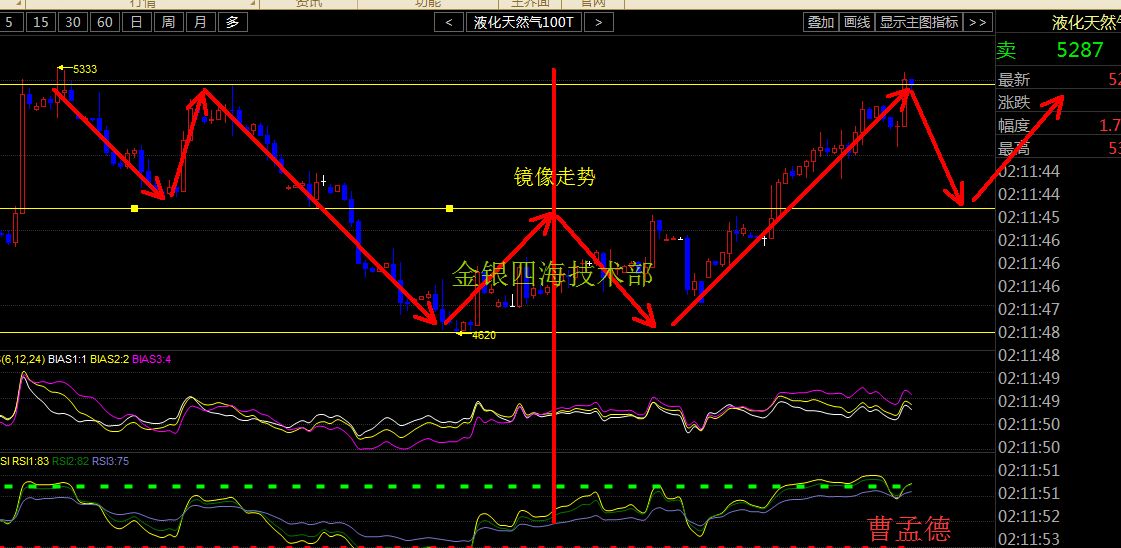Select the 30-minute period button

coord(72,22)
